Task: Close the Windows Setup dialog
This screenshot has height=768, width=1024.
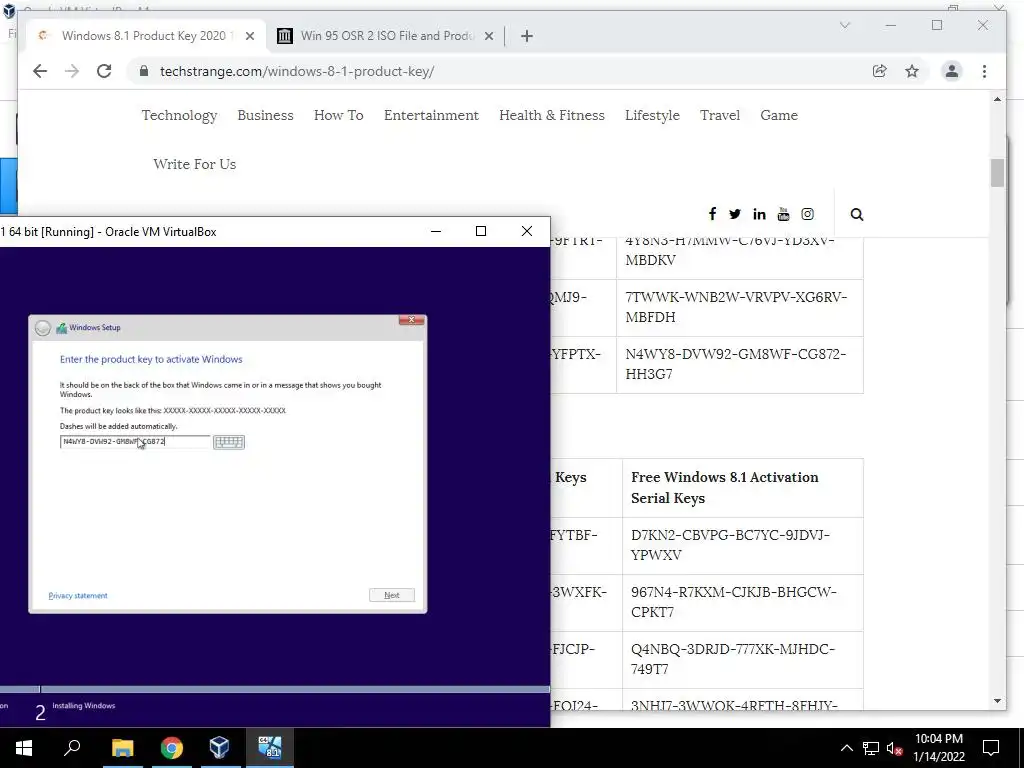Action: coord(411,320)
